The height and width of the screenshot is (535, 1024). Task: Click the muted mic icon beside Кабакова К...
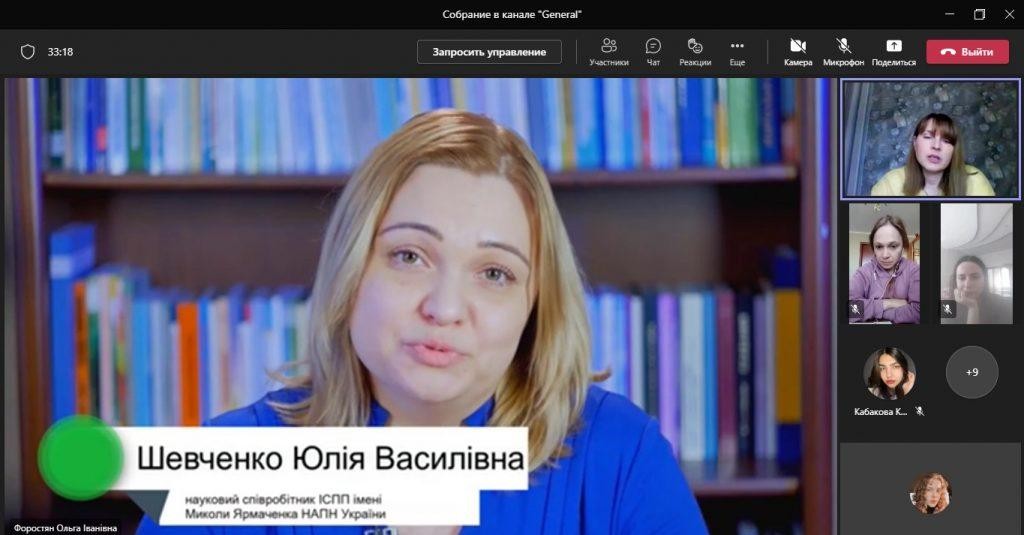[x=920, y=412]
